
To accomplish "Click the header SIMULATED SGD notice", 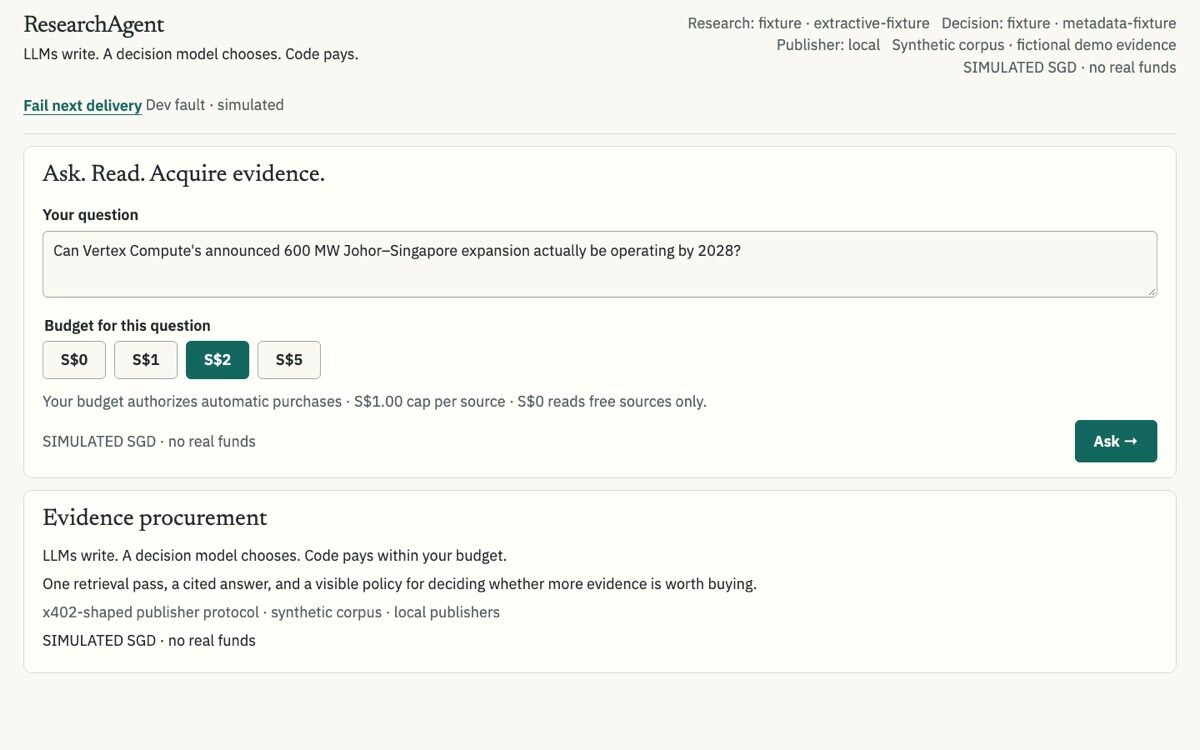I will tap(1070, 68).
